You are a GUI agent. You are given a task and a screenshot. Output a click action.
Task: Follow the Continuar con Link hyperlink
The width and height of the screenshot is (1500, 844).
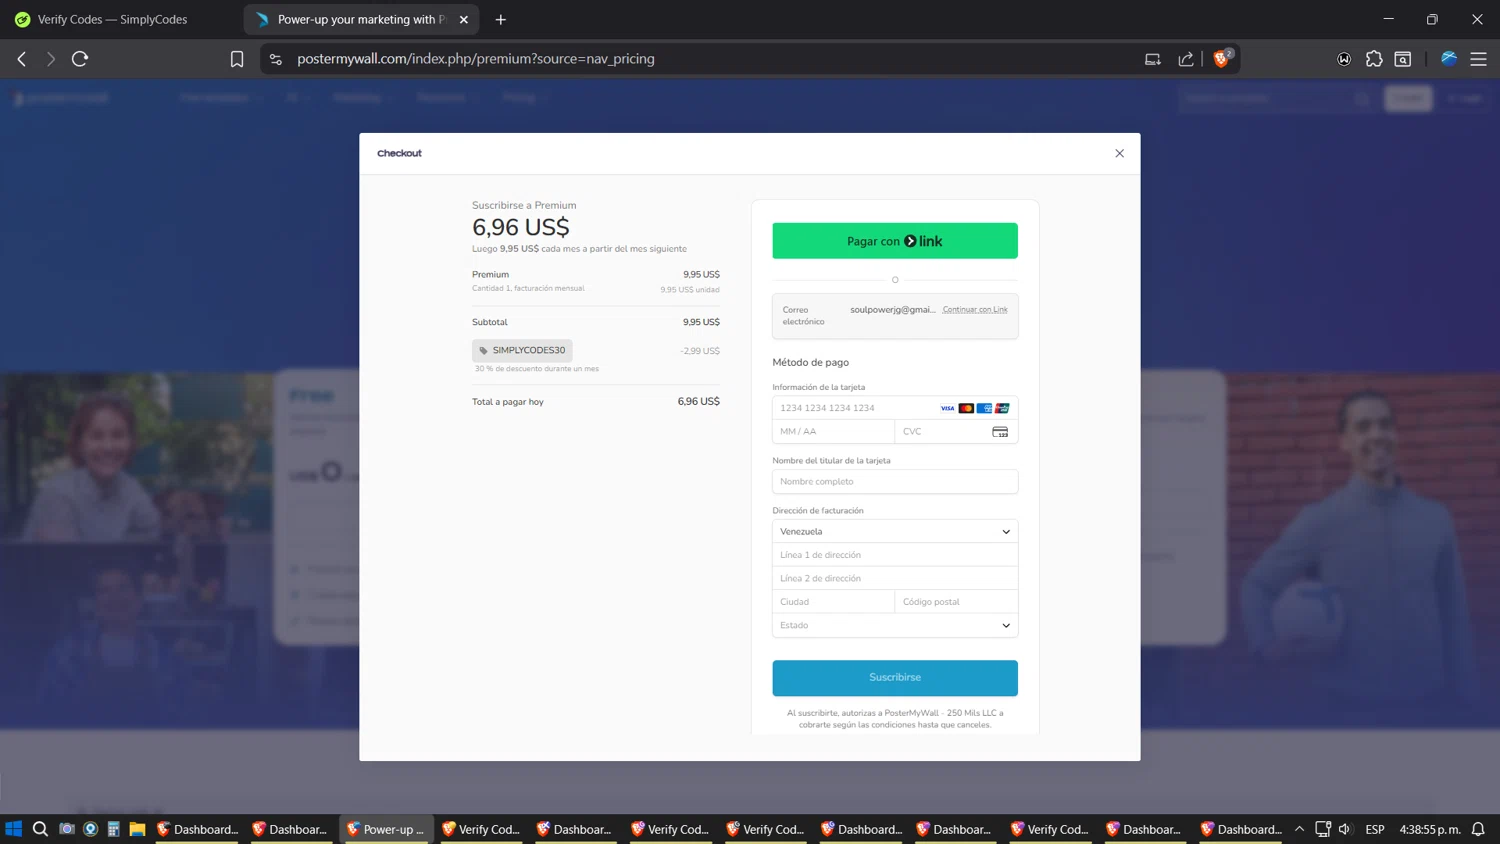coord(974,310)
